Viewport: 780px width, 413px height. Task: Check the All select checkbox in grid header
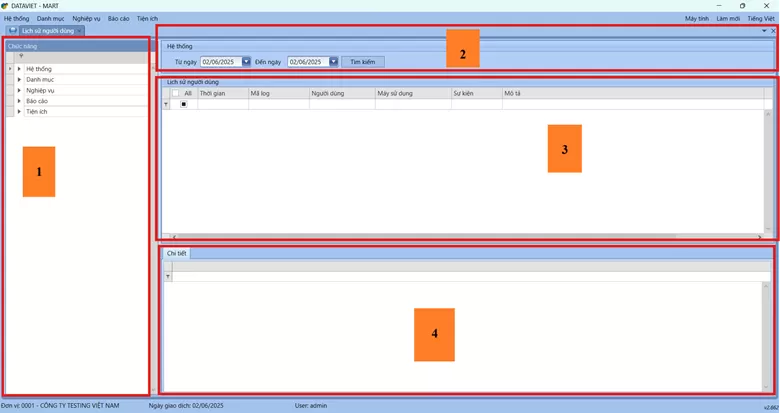point(175,93)
